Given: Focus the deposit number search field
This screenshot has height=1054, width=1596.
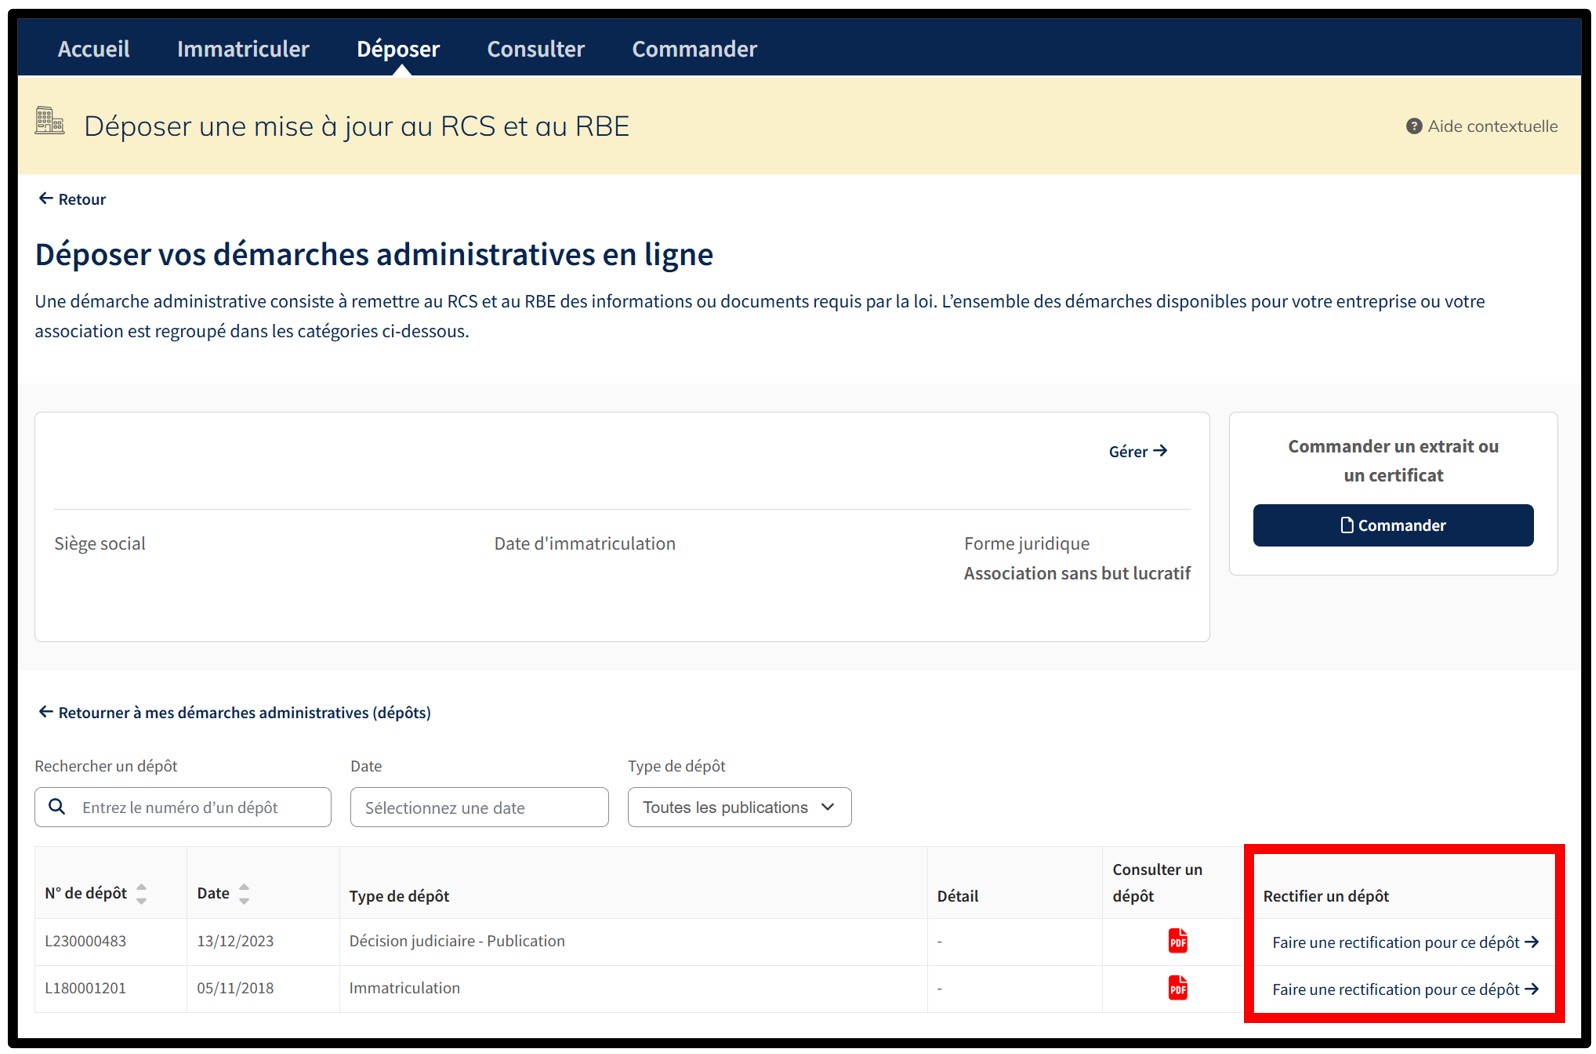Looking at the screenshot, I should click(195, 807).
